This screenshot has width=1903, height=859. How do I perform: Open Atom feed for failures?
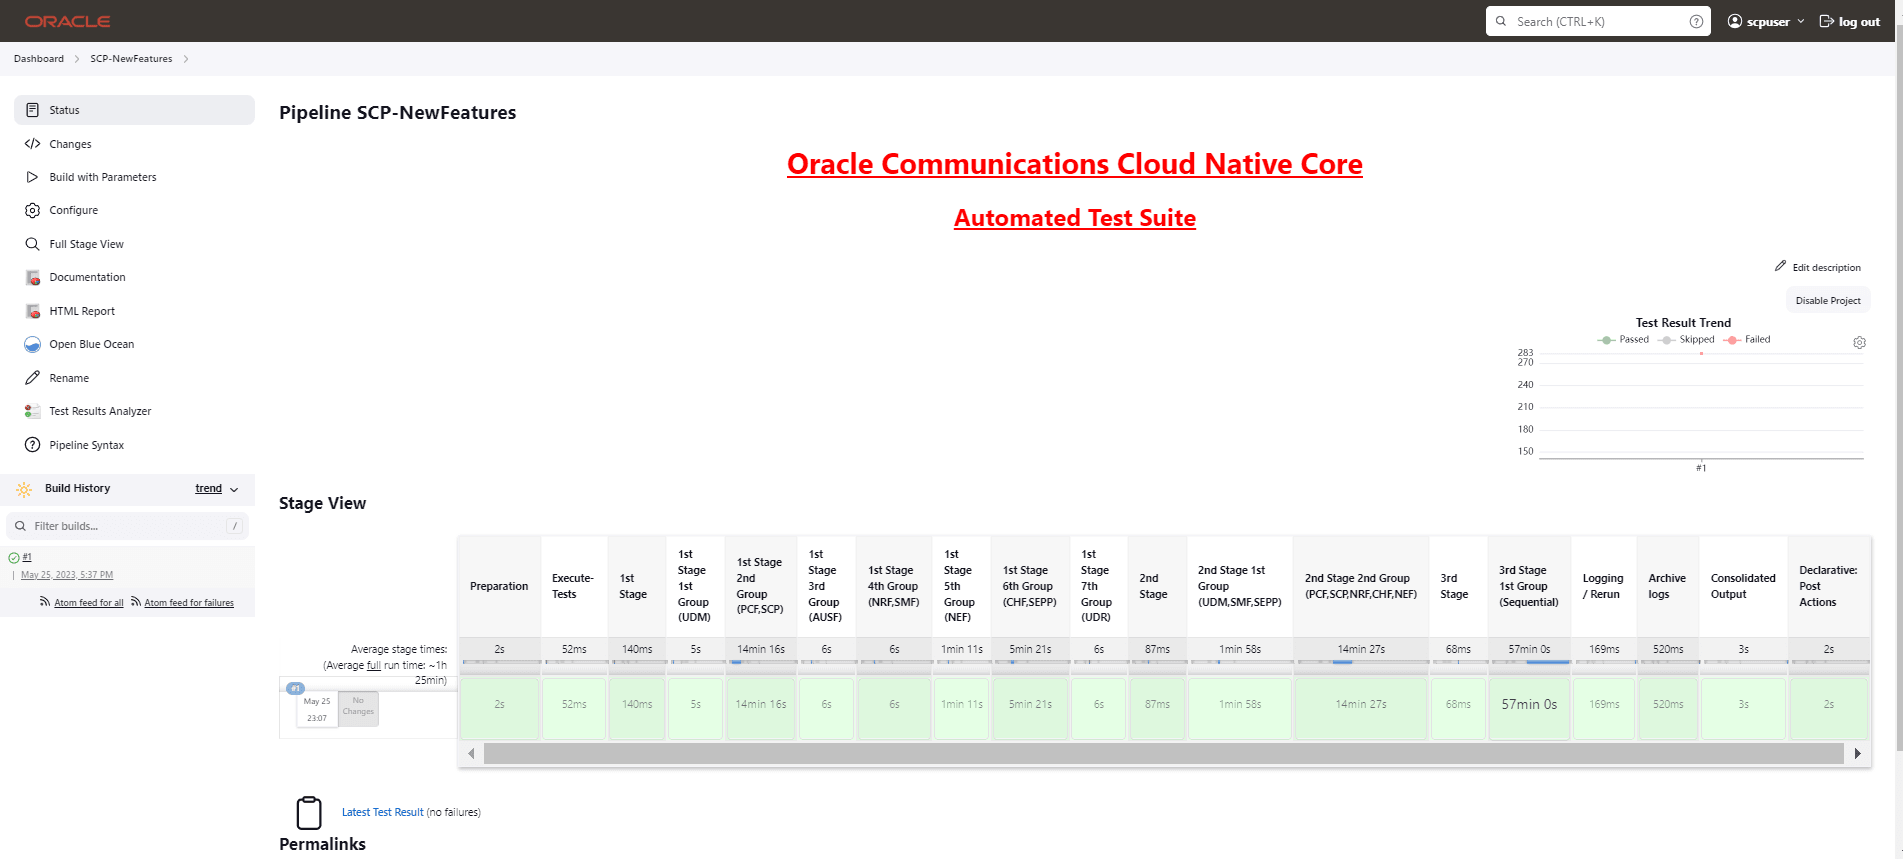pos(189,603)
